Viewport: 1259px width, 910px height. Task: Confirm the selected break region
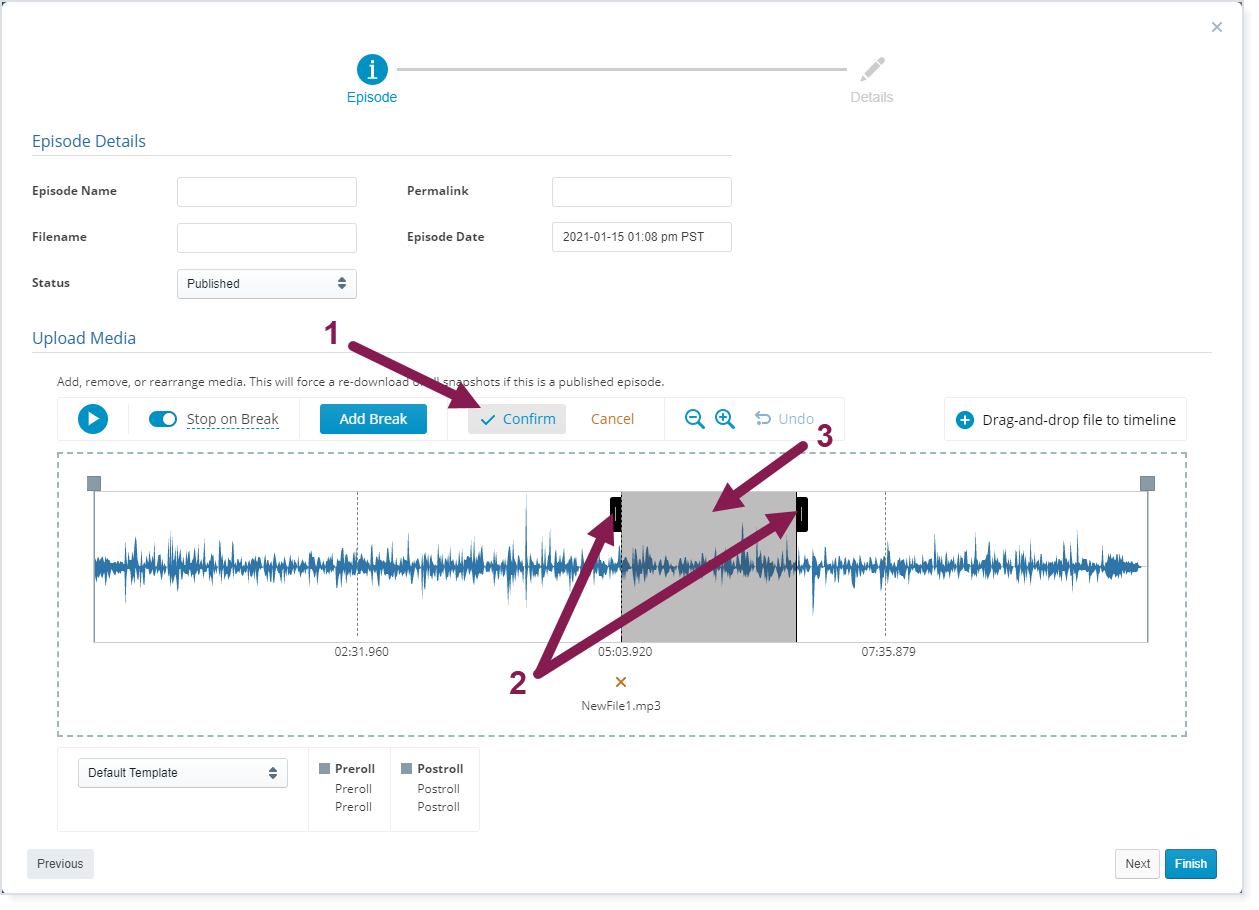point(517,419)
